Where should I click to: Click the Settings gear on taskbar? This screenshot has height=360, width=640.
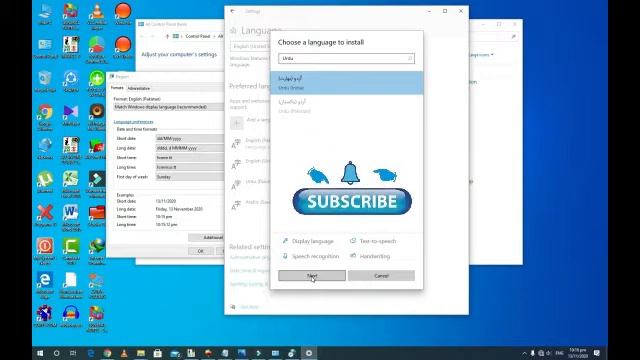pyautogui.click(x=309, y=353)
